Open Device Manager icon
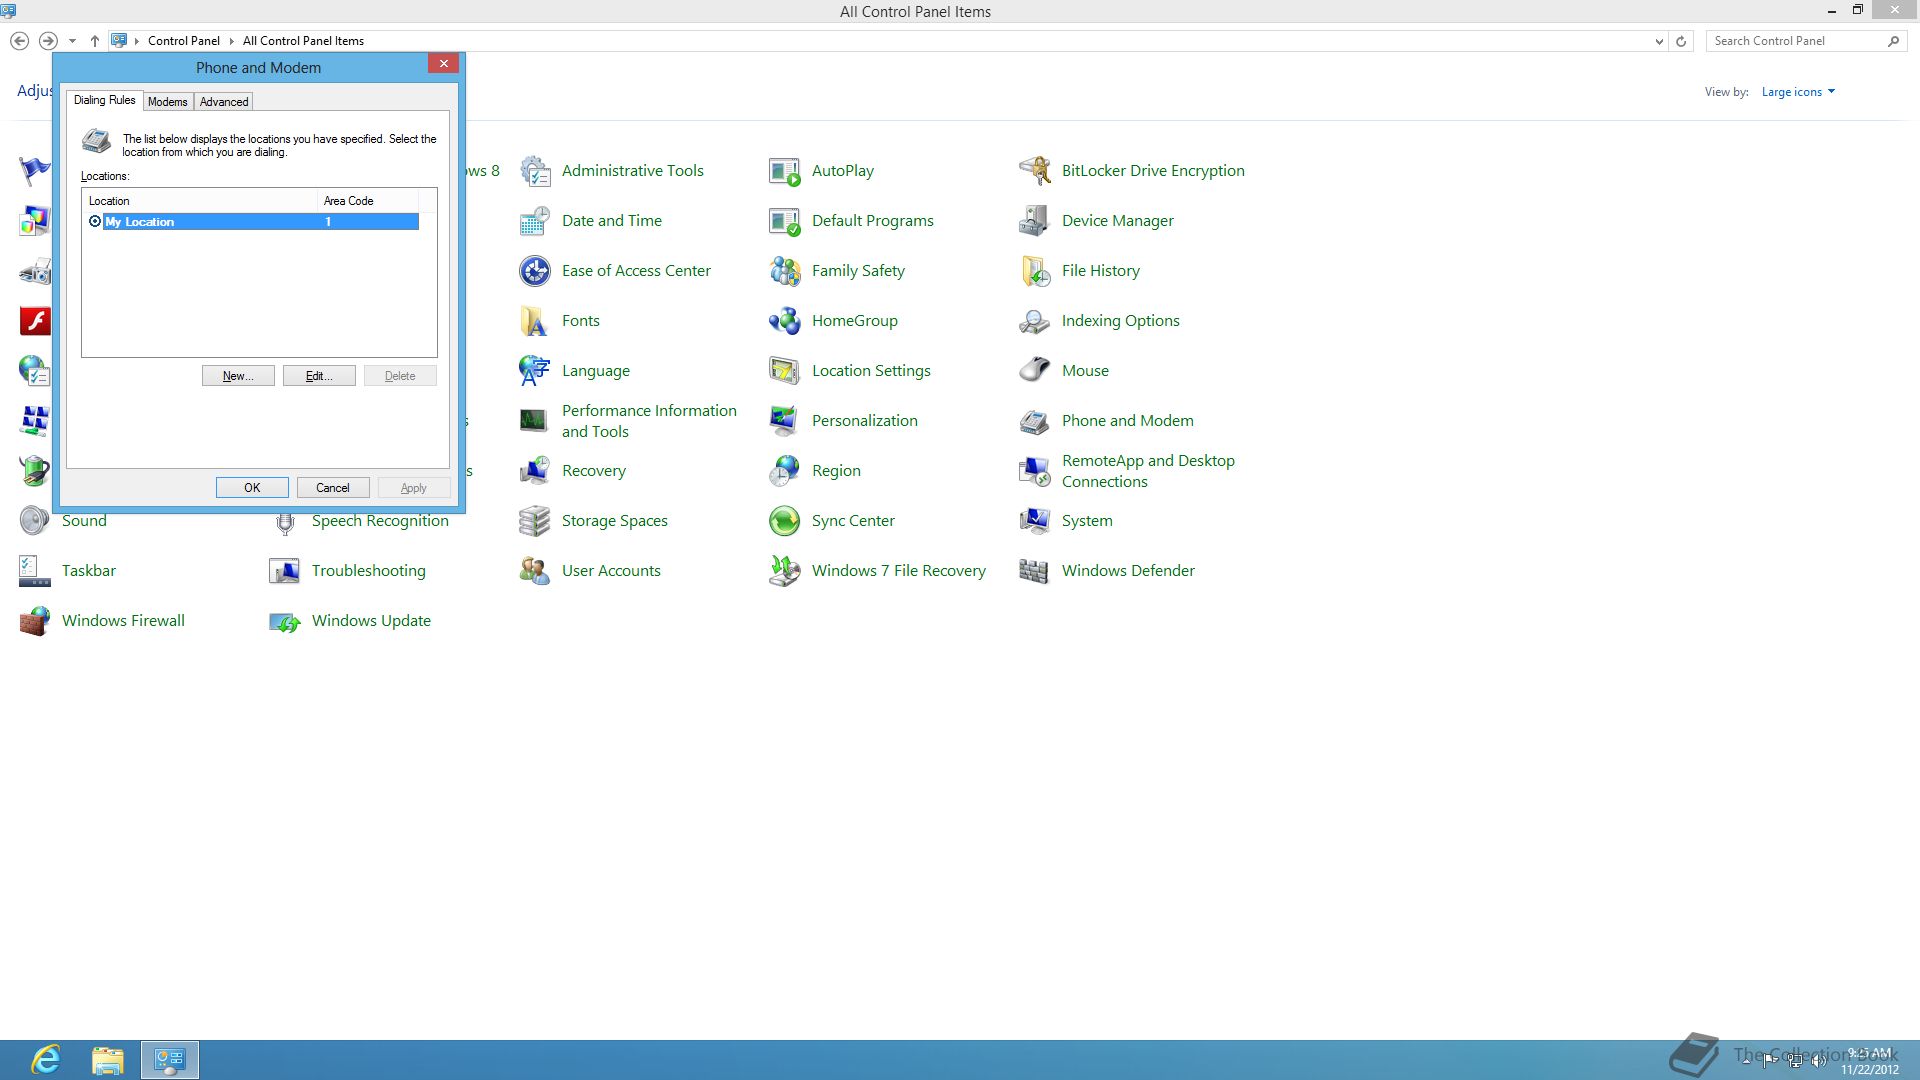 [1035, 221]
